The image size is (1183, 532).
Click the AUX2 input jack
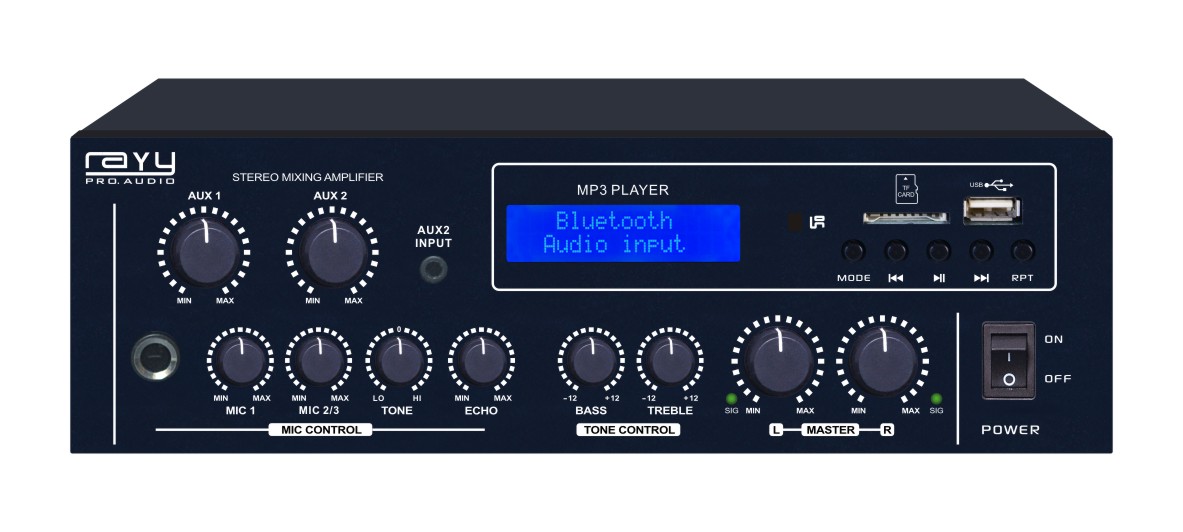click(433, 268)
